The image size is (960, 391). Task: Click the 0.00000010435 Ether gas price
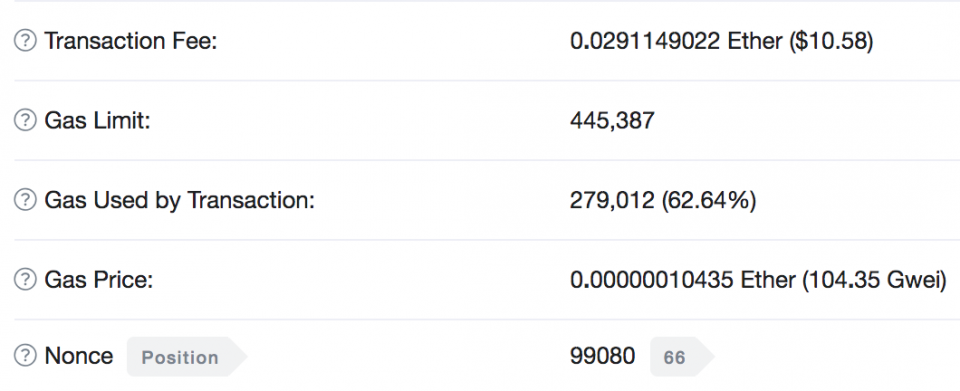click(x=683, y=280)
